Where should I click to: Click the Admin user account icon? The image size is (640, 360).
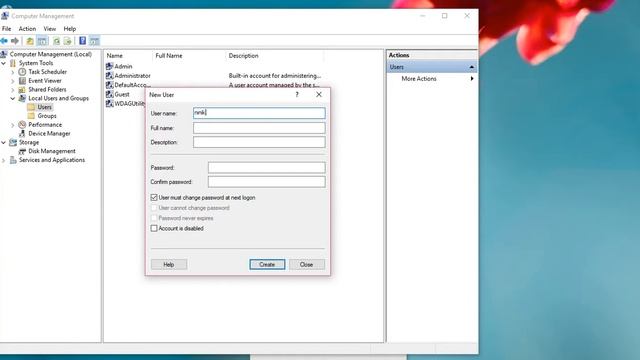[x=109, y=66]
